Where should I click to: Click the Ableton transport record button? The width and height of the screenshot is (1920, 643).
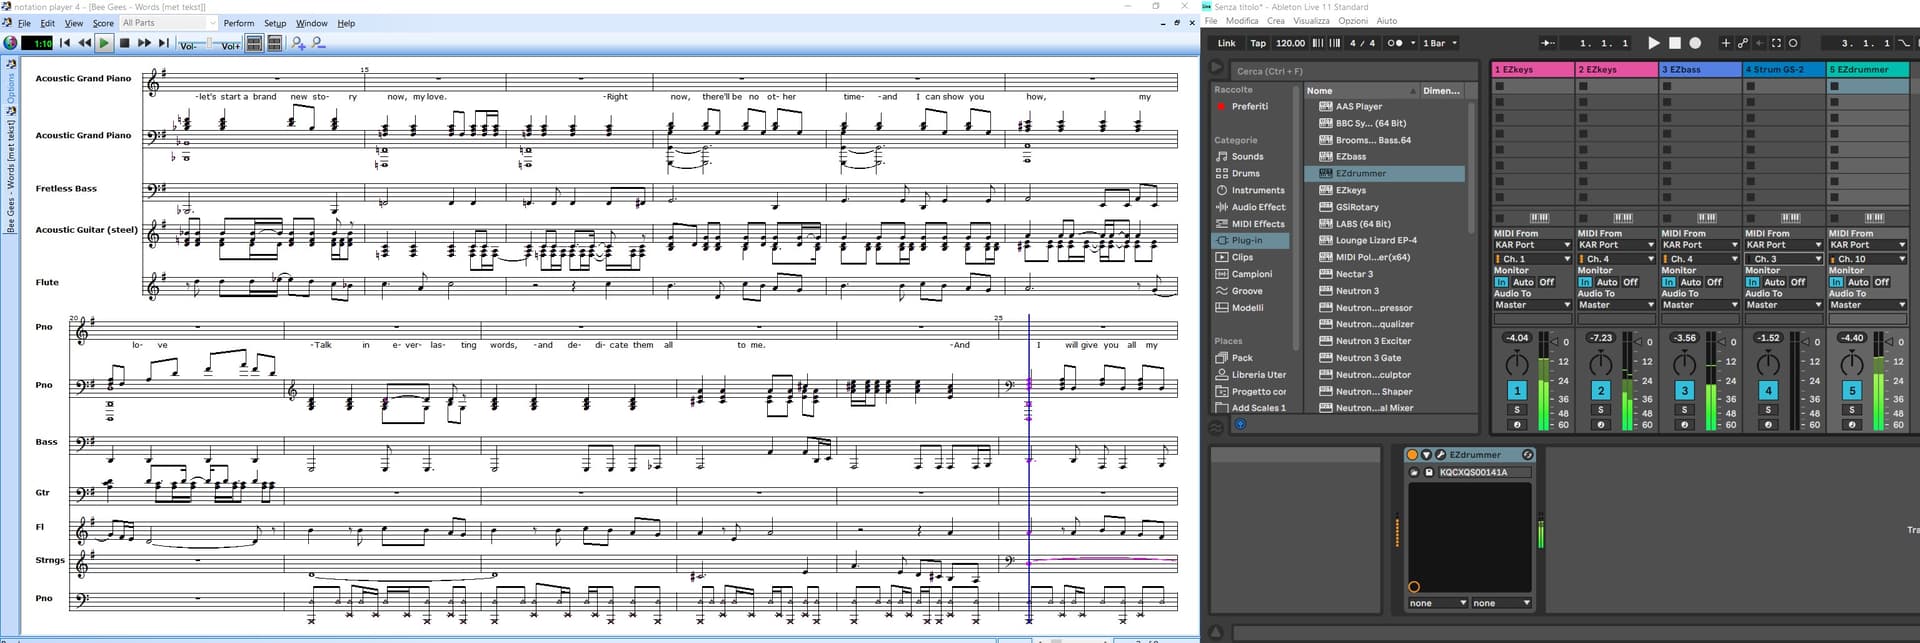[x=1695, y=43]
